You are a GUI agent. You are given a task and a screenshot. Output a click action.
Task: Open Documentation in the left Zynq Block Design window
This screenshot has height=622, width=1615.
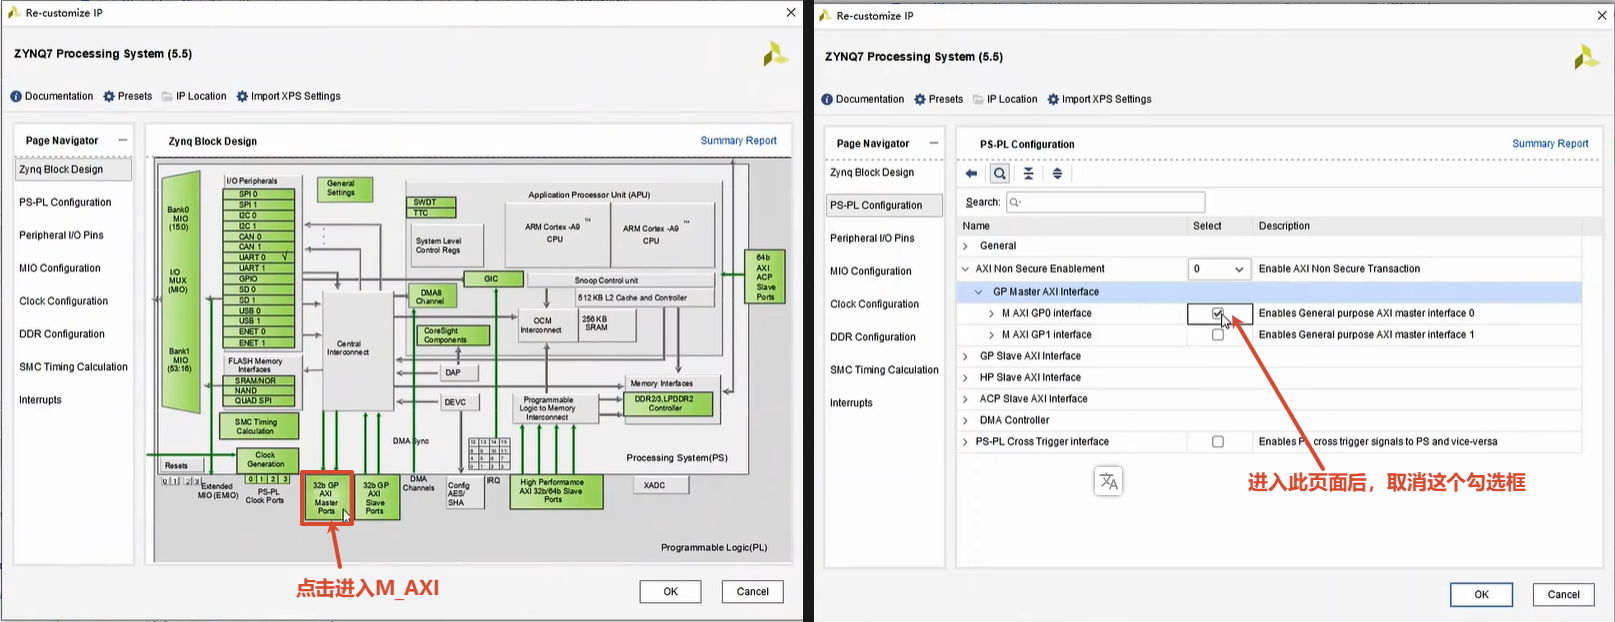tap(52, 96)
